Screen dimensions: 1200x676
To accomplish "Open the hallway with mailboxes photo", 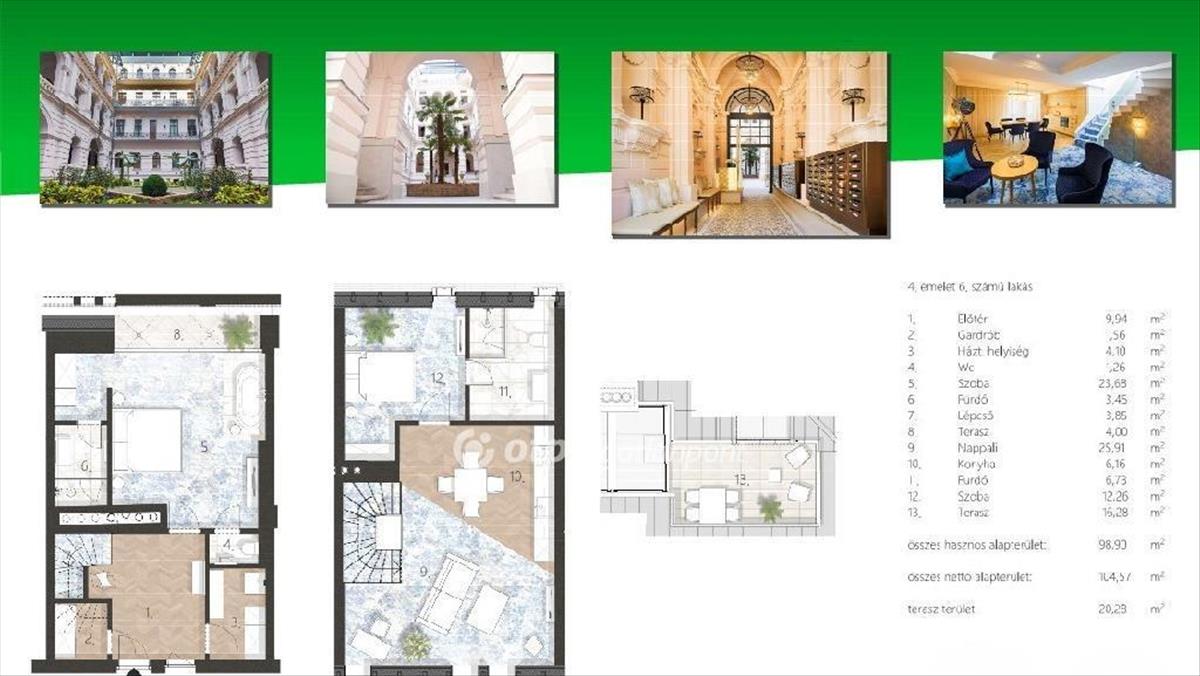I will 750,144.
